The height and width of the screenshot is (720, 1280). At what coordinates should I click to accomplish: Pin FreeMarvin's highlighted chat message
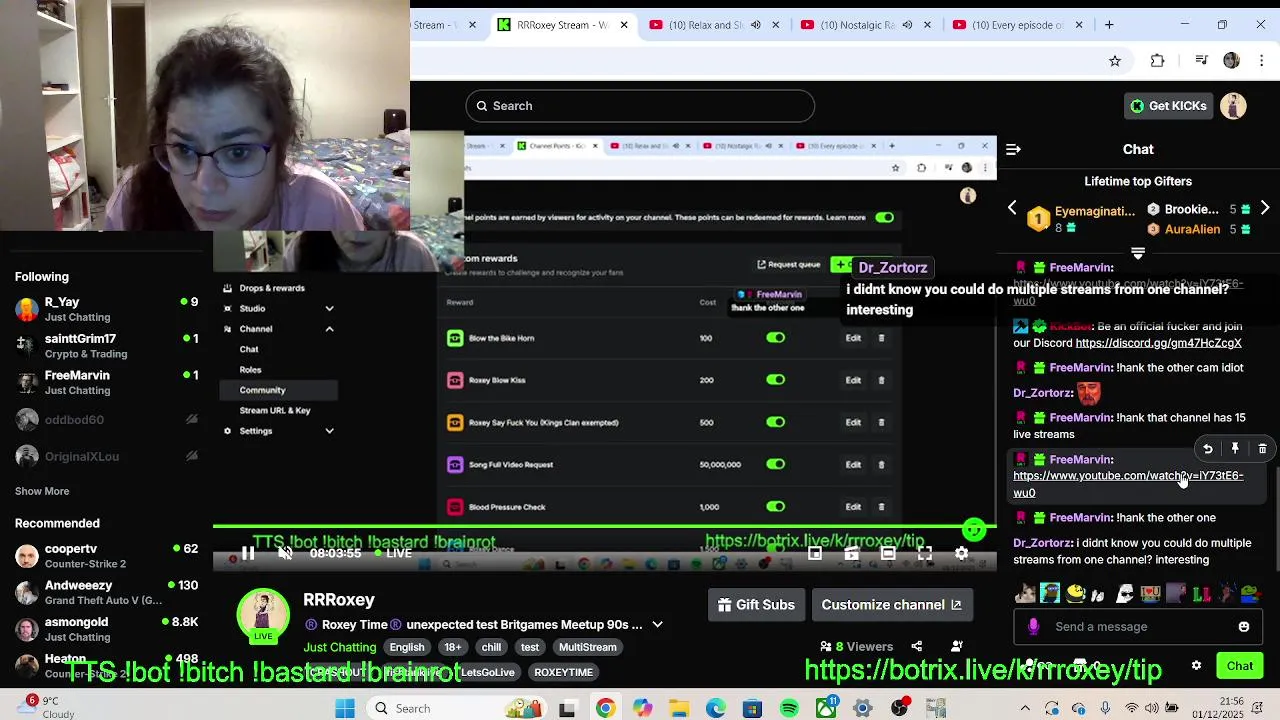pos(1235,449)
